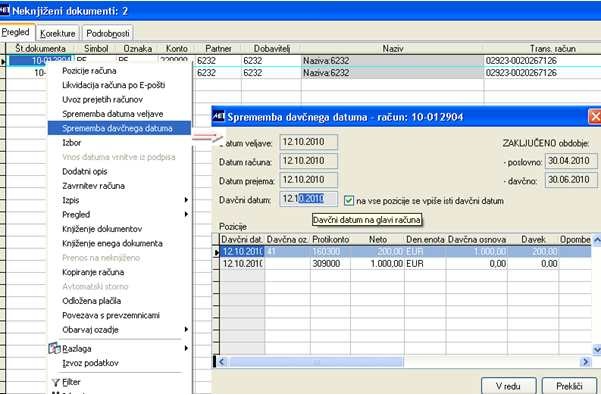This screenshot has height=395, width=601.
Task: Switch to the Podrobnosti tab
Action: (107, 34)
